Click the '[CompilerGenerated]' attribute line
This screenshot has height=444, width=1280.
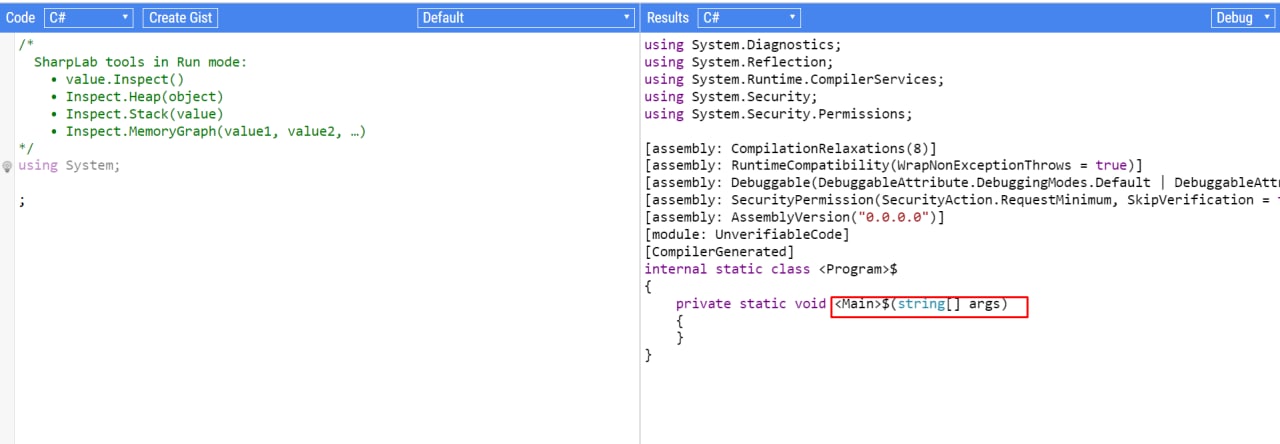[x=719, y=252]
